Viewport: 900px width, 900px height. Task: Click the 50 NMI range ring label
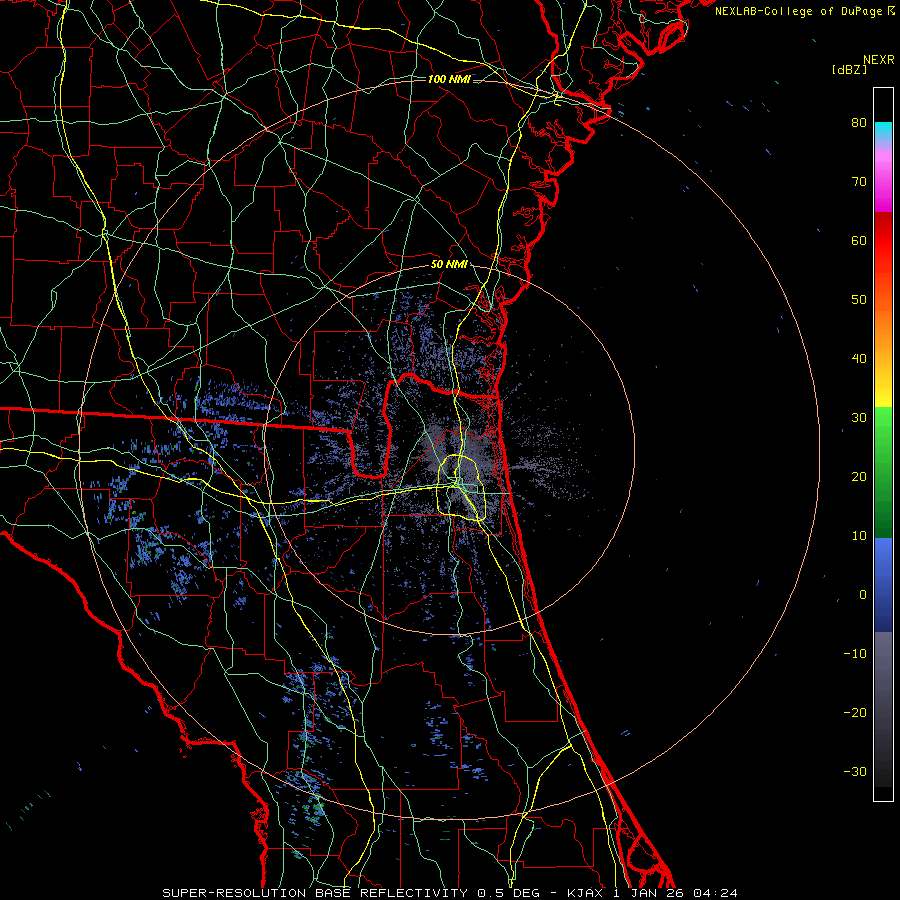[x=449, y=265]
